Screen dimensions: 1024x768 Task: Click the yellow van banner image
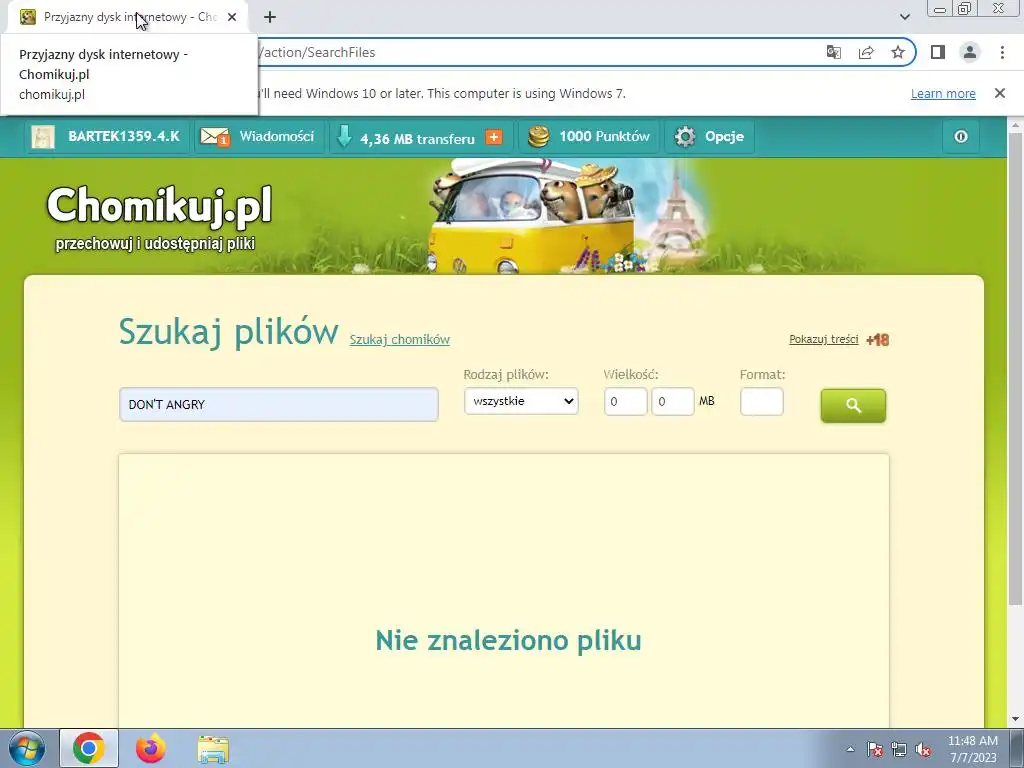[x=531, y=217]
